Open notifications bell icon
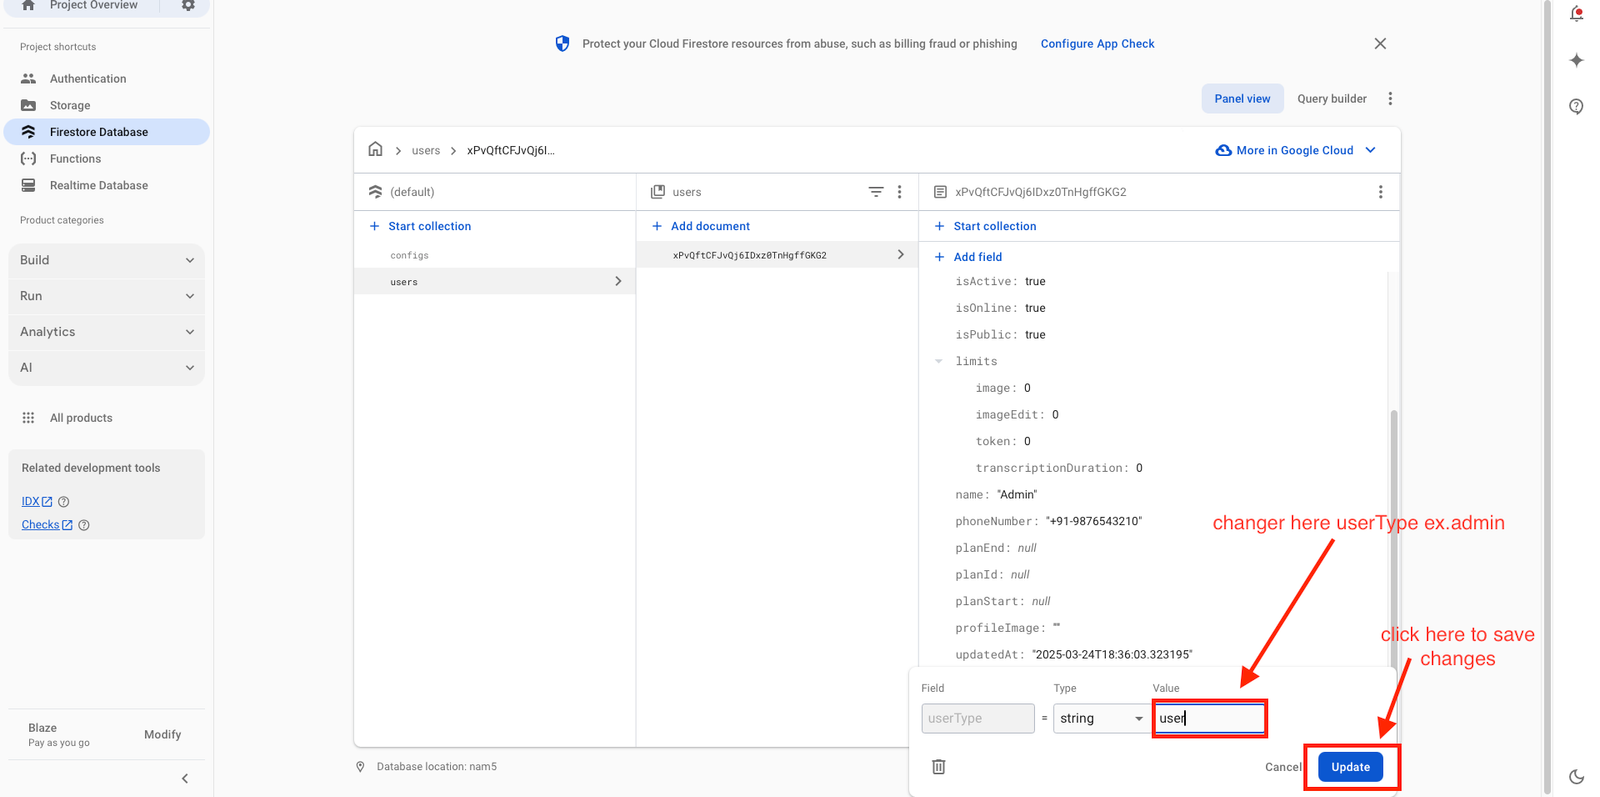The image size is (1600, 797). 1576,14
